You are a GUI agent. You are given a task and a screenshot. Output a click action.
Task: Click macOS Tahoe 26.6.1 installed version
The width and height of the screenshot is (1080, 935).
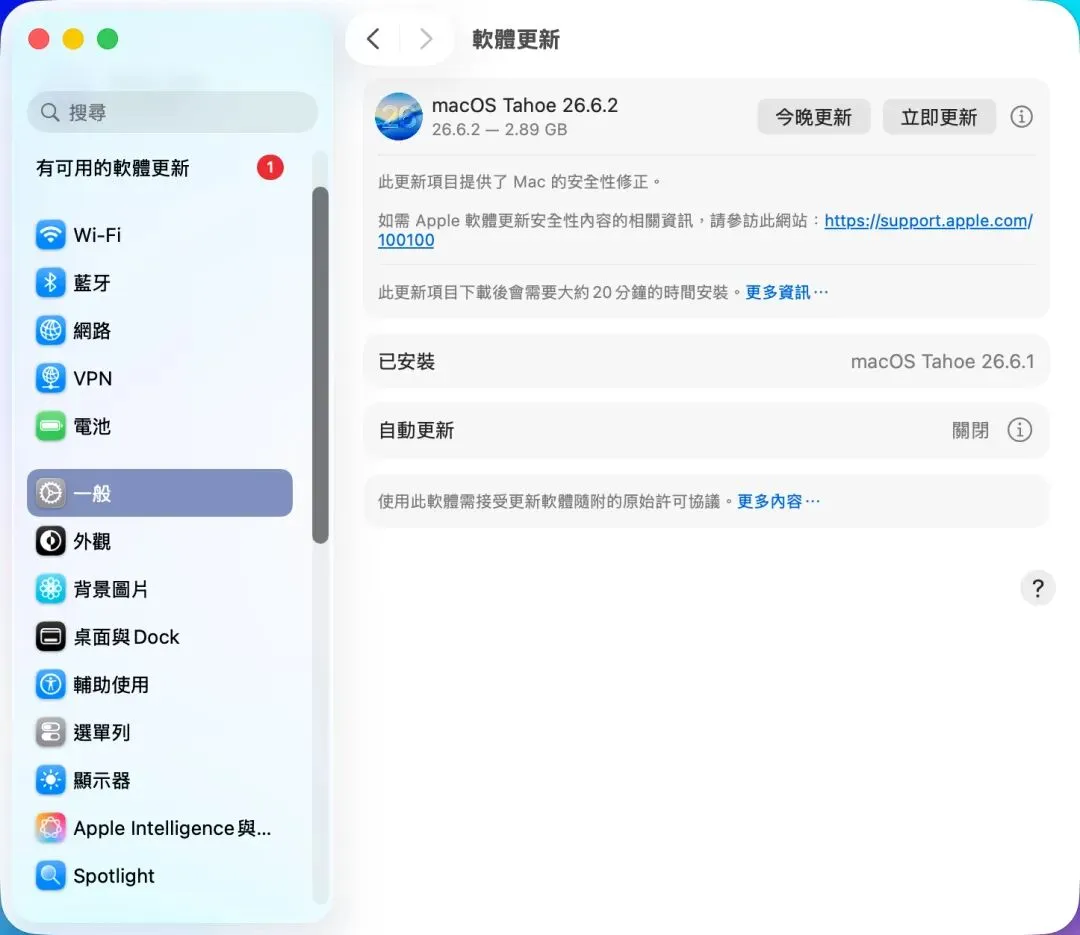942,361
